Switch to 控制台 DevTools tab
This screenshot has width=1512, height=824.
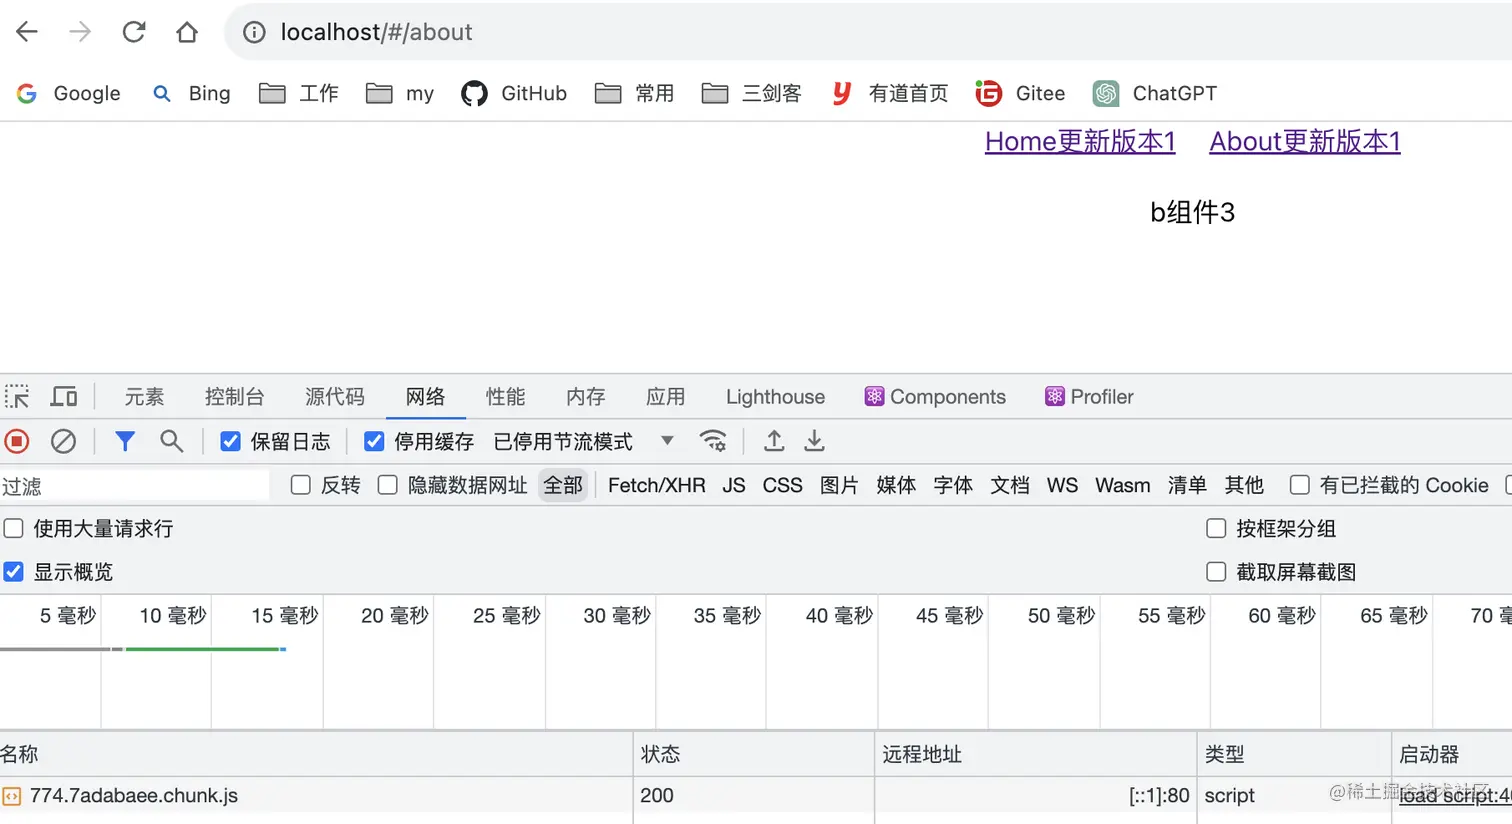point(234,397)
